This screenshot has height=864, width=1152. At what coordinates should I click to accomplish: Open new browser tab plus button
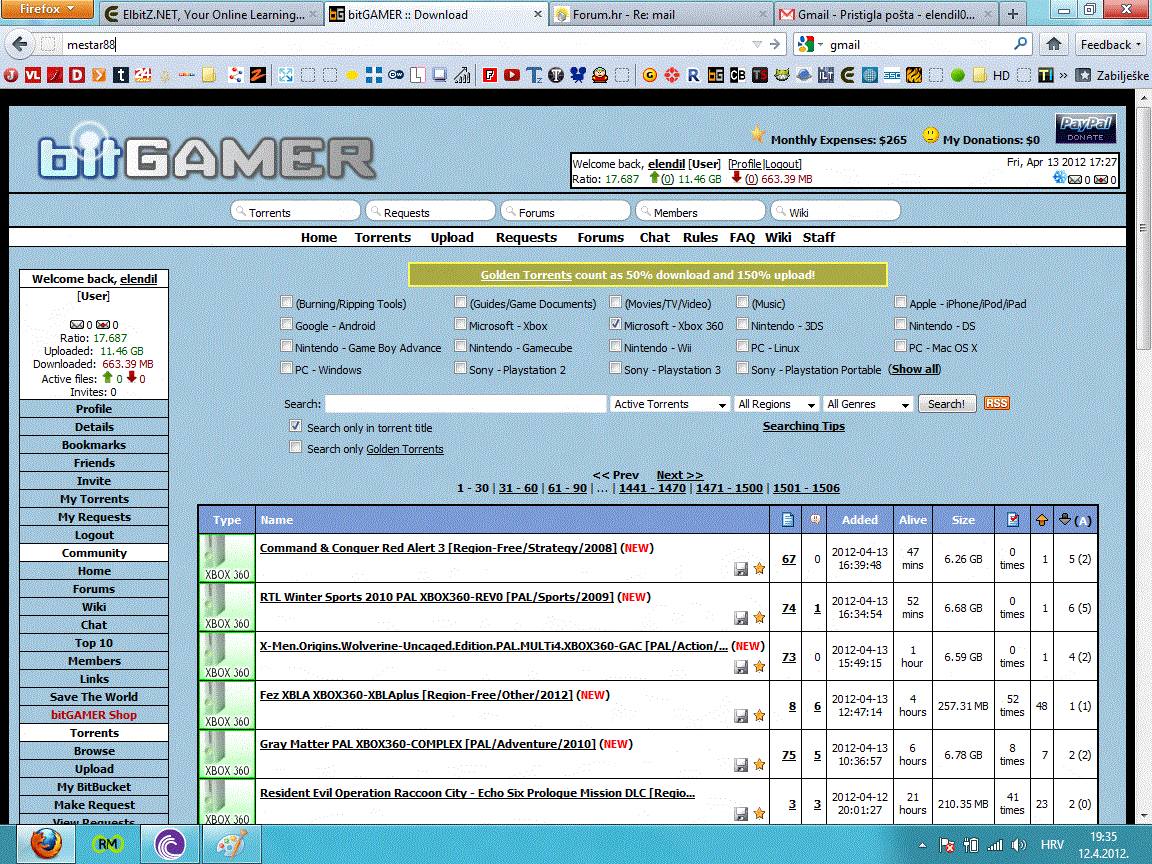click(x=1013, y=14)
